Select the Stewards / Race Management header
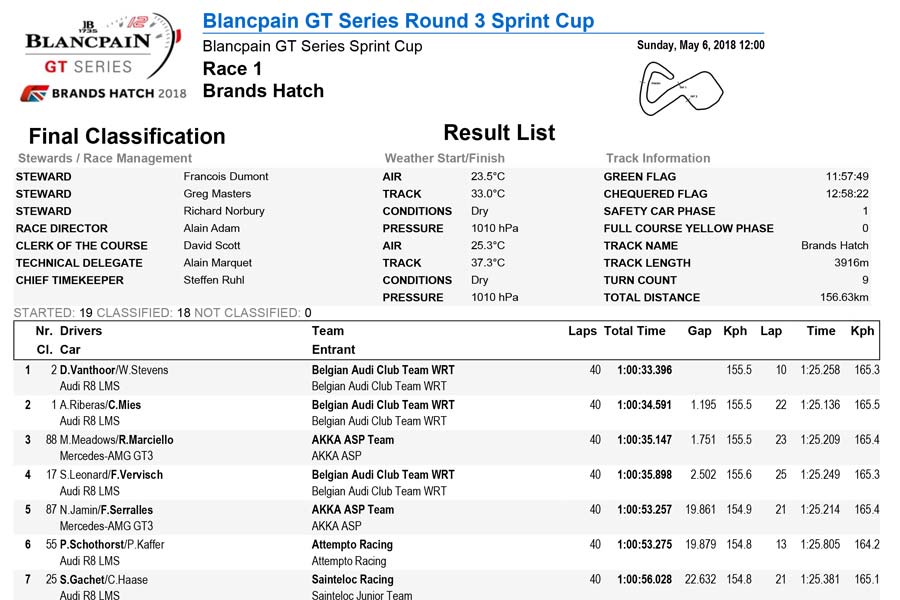The height and width of the screenshot is (600, 900). tap(105, 158)
